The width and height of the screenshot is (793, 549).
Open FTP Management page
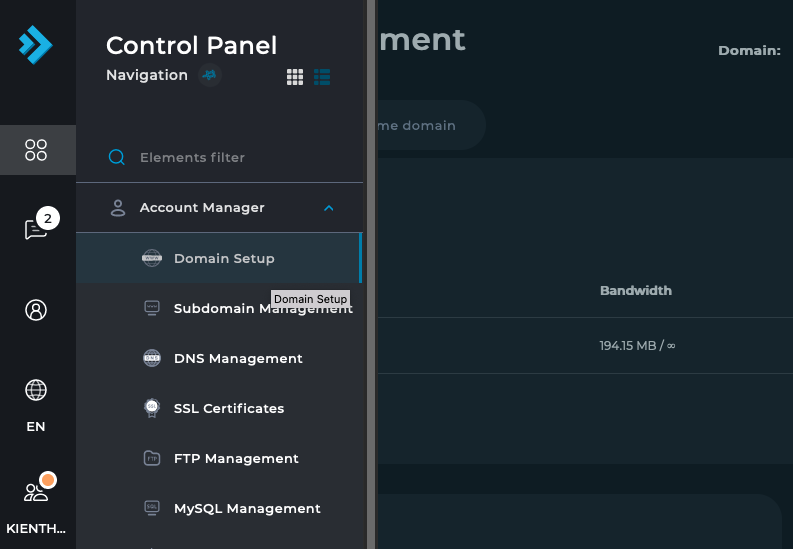236,458
